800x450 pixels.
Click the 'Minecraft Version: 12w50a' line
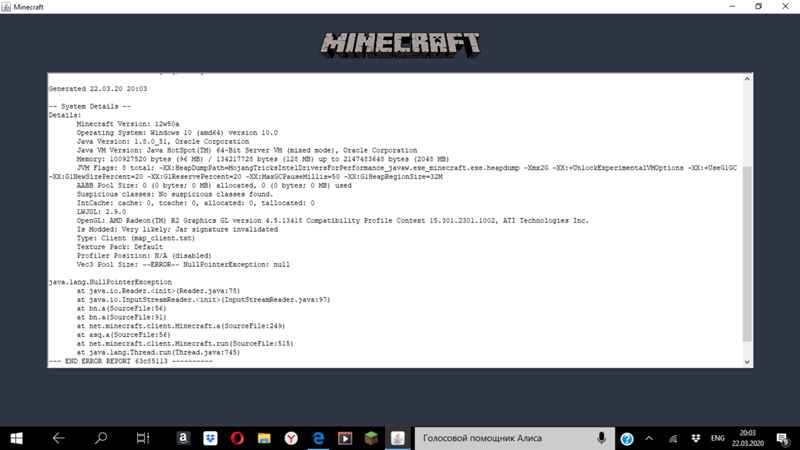pos(128,124)
